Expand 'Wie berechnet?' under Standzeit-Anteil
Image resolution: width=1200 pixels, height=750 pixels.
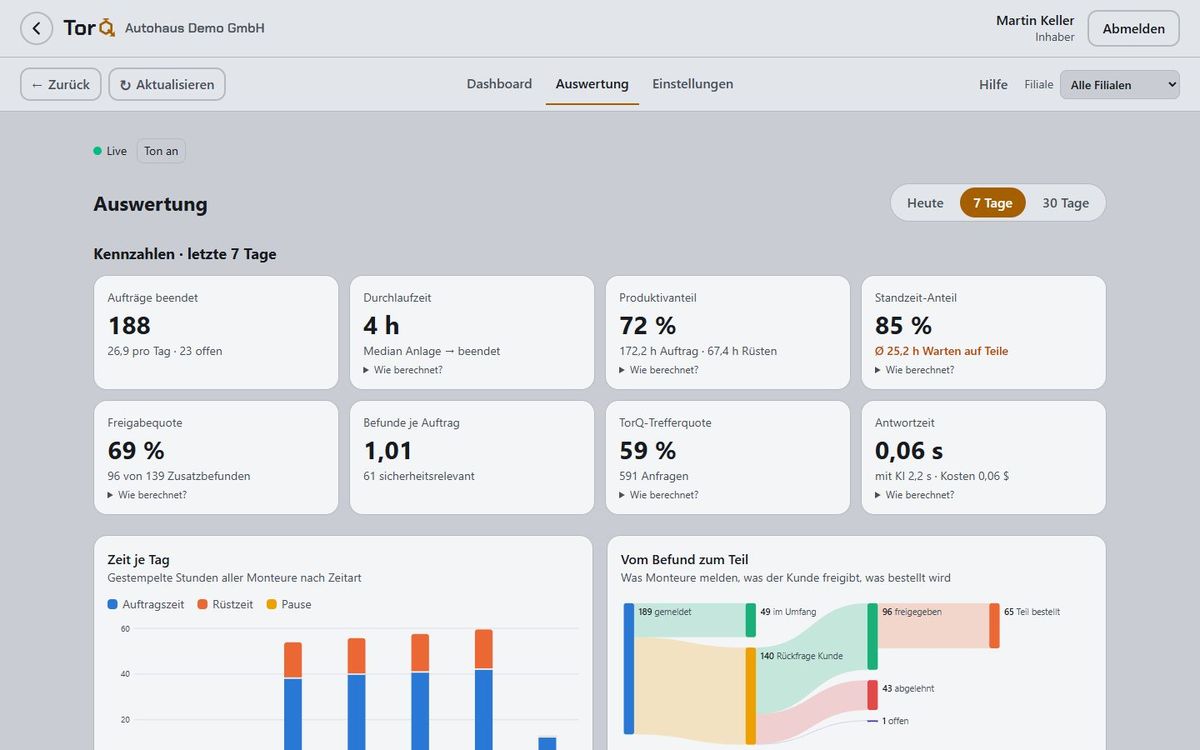pos(915,370)
